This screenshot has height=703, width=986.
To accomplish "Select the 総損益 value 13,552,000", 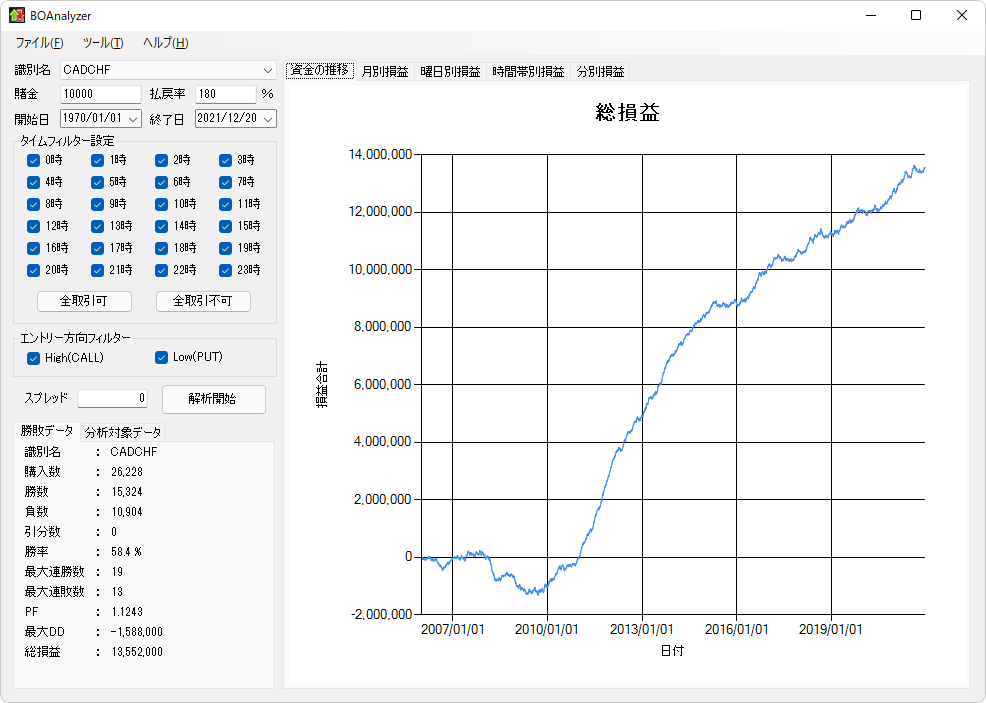I will (137, 652).
